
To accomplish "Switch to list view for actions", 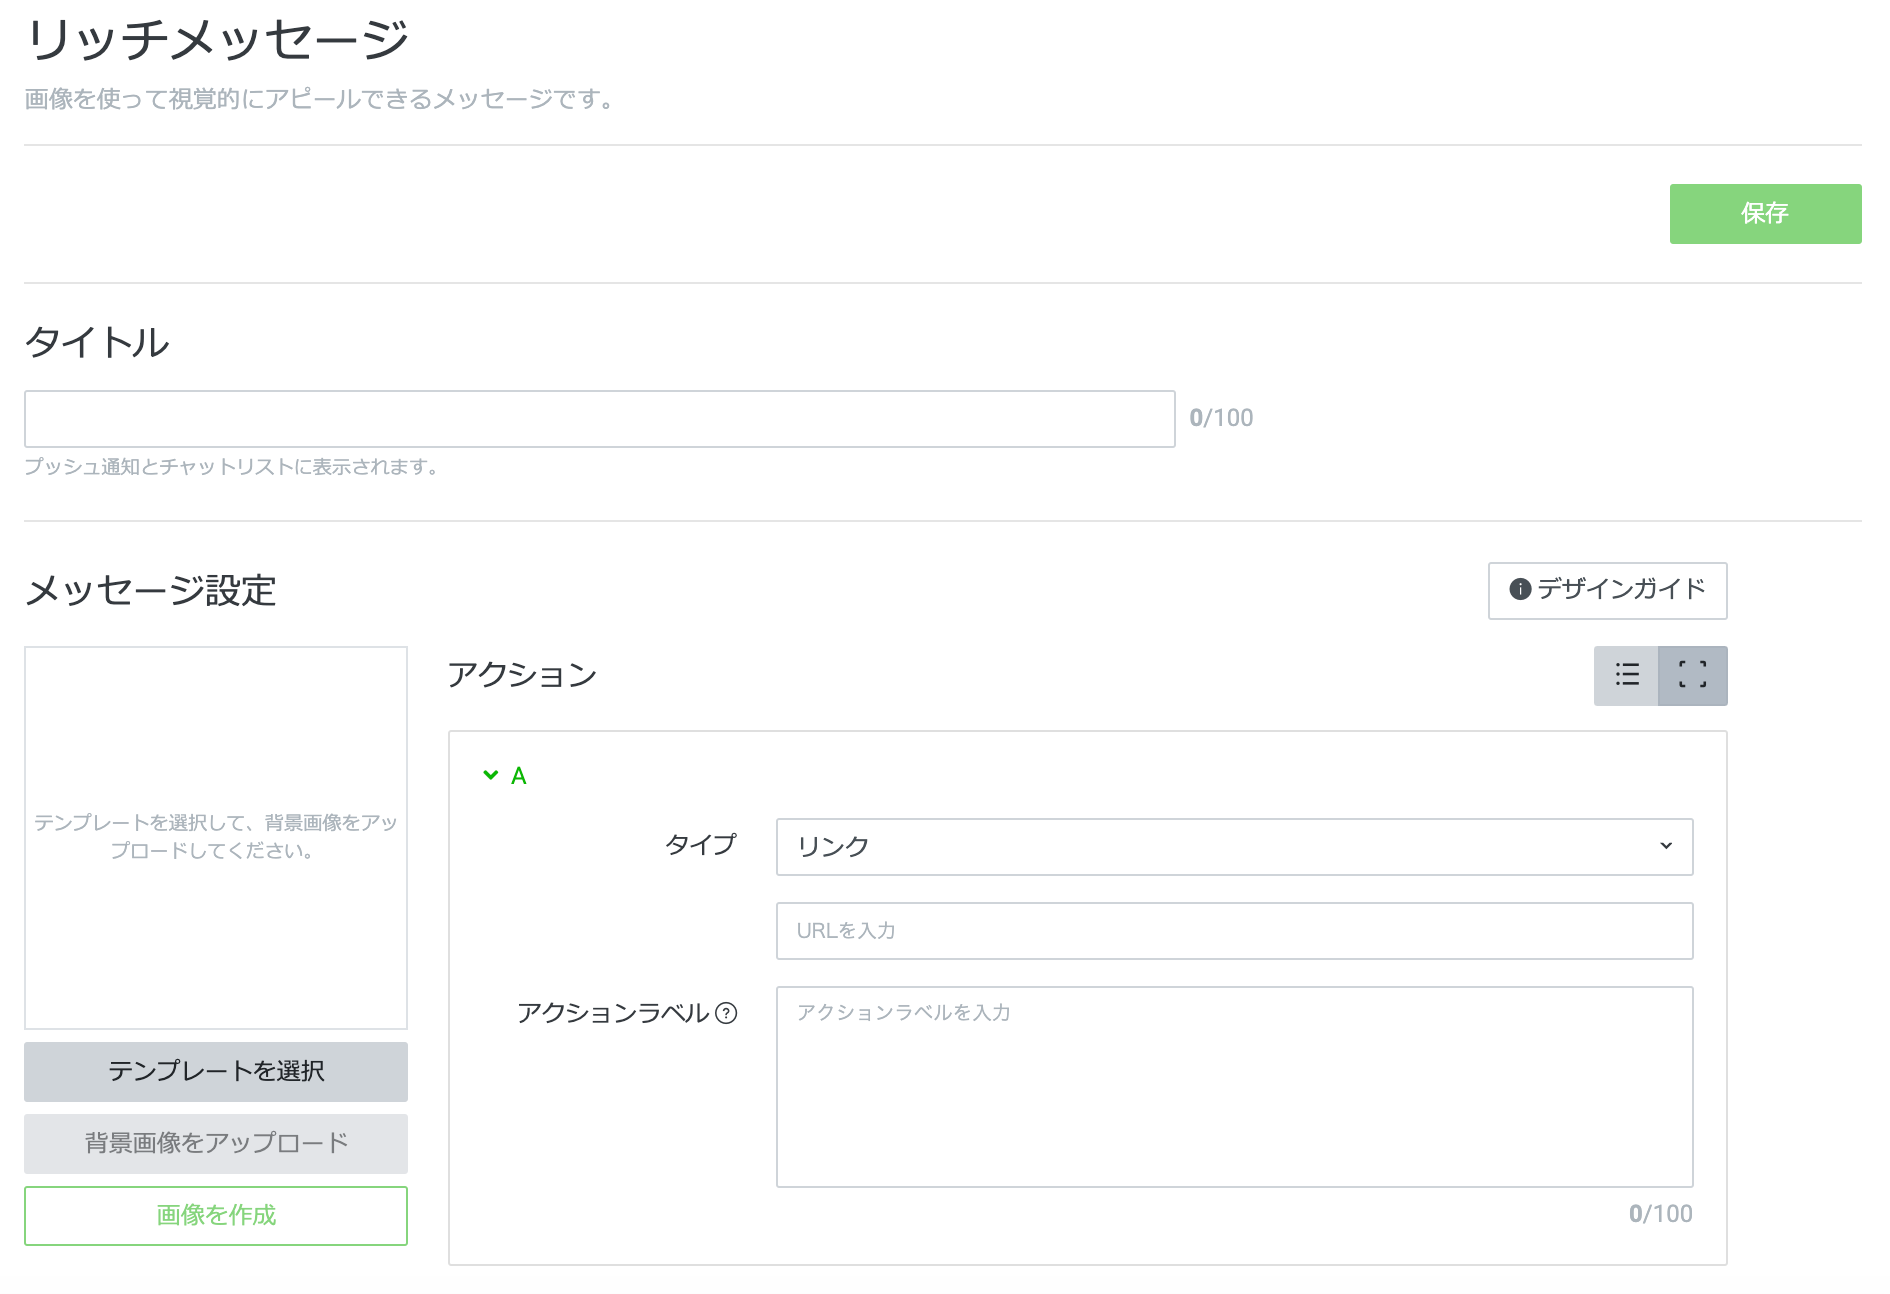I will (x=1626, y=676).
